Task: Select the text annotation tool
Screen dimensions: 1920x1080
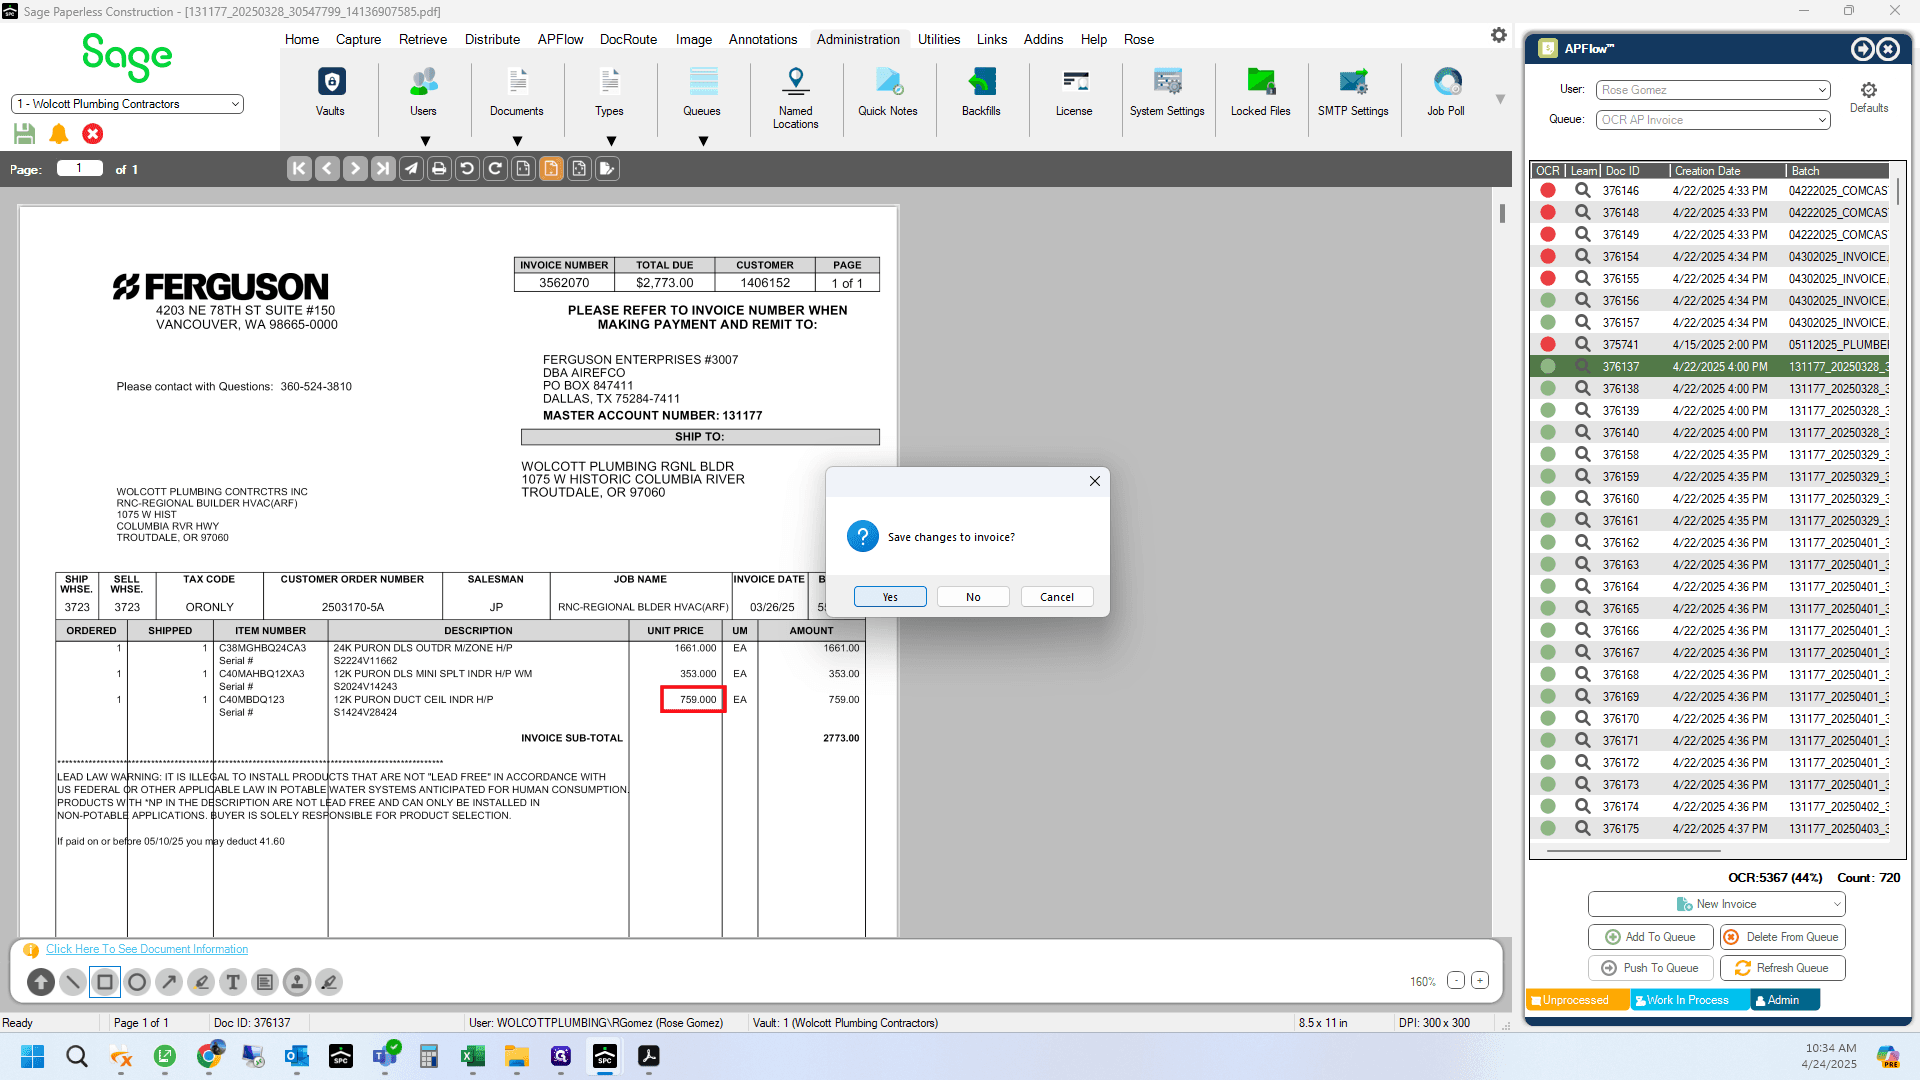Action: point(233,982)
